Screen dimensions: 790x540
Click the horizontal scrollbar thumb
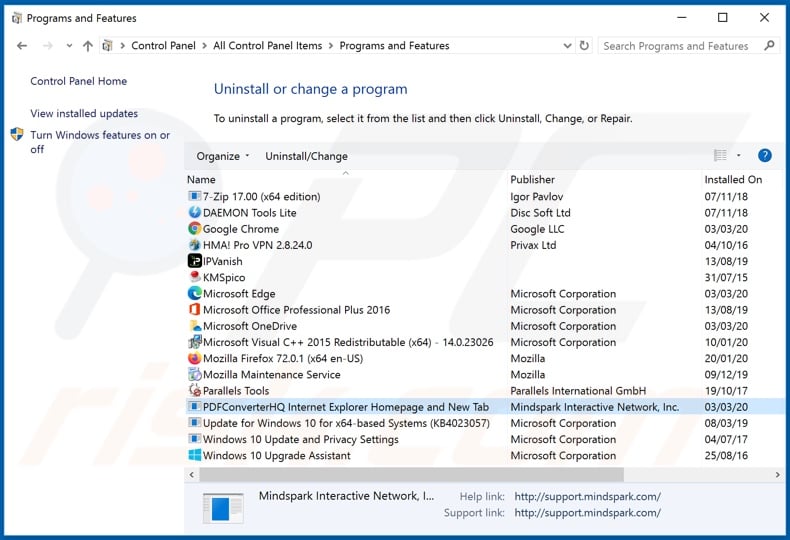click(x=411, y=475)
